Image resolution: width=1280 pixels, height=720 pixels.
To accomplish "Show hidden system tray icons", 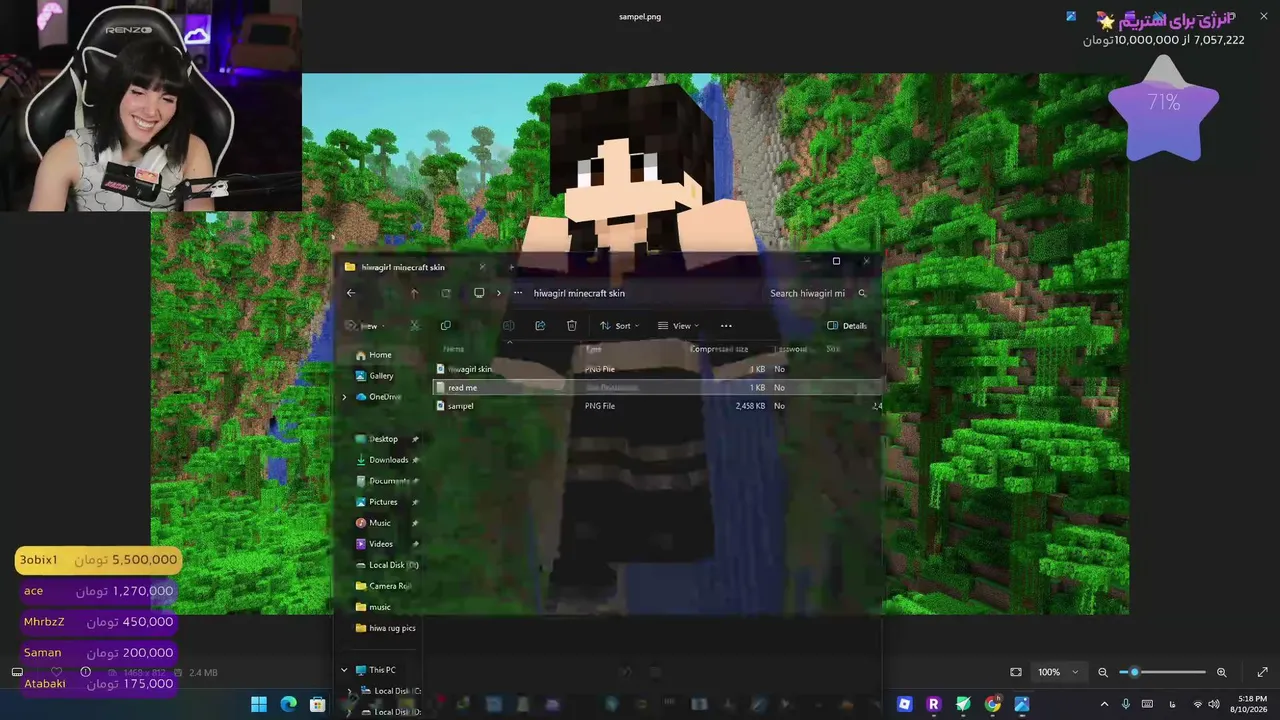I will point(1104,704).
